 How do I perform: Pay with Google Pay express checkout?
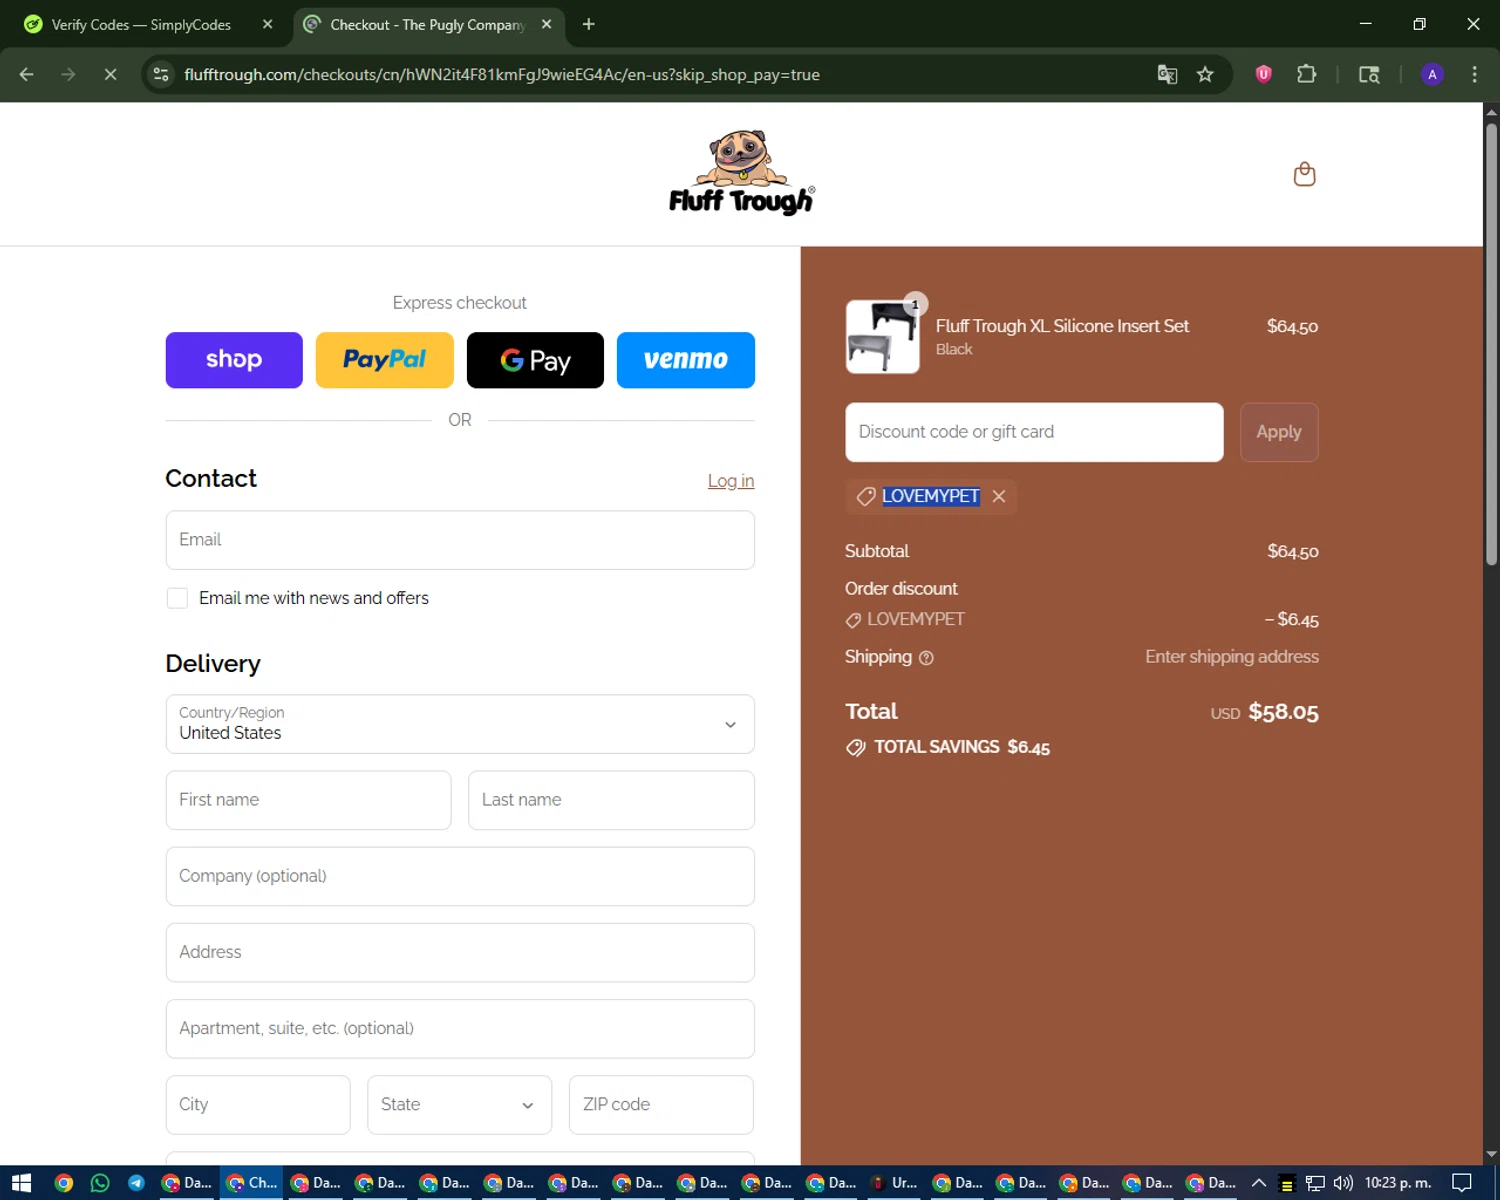pos(535,360)
